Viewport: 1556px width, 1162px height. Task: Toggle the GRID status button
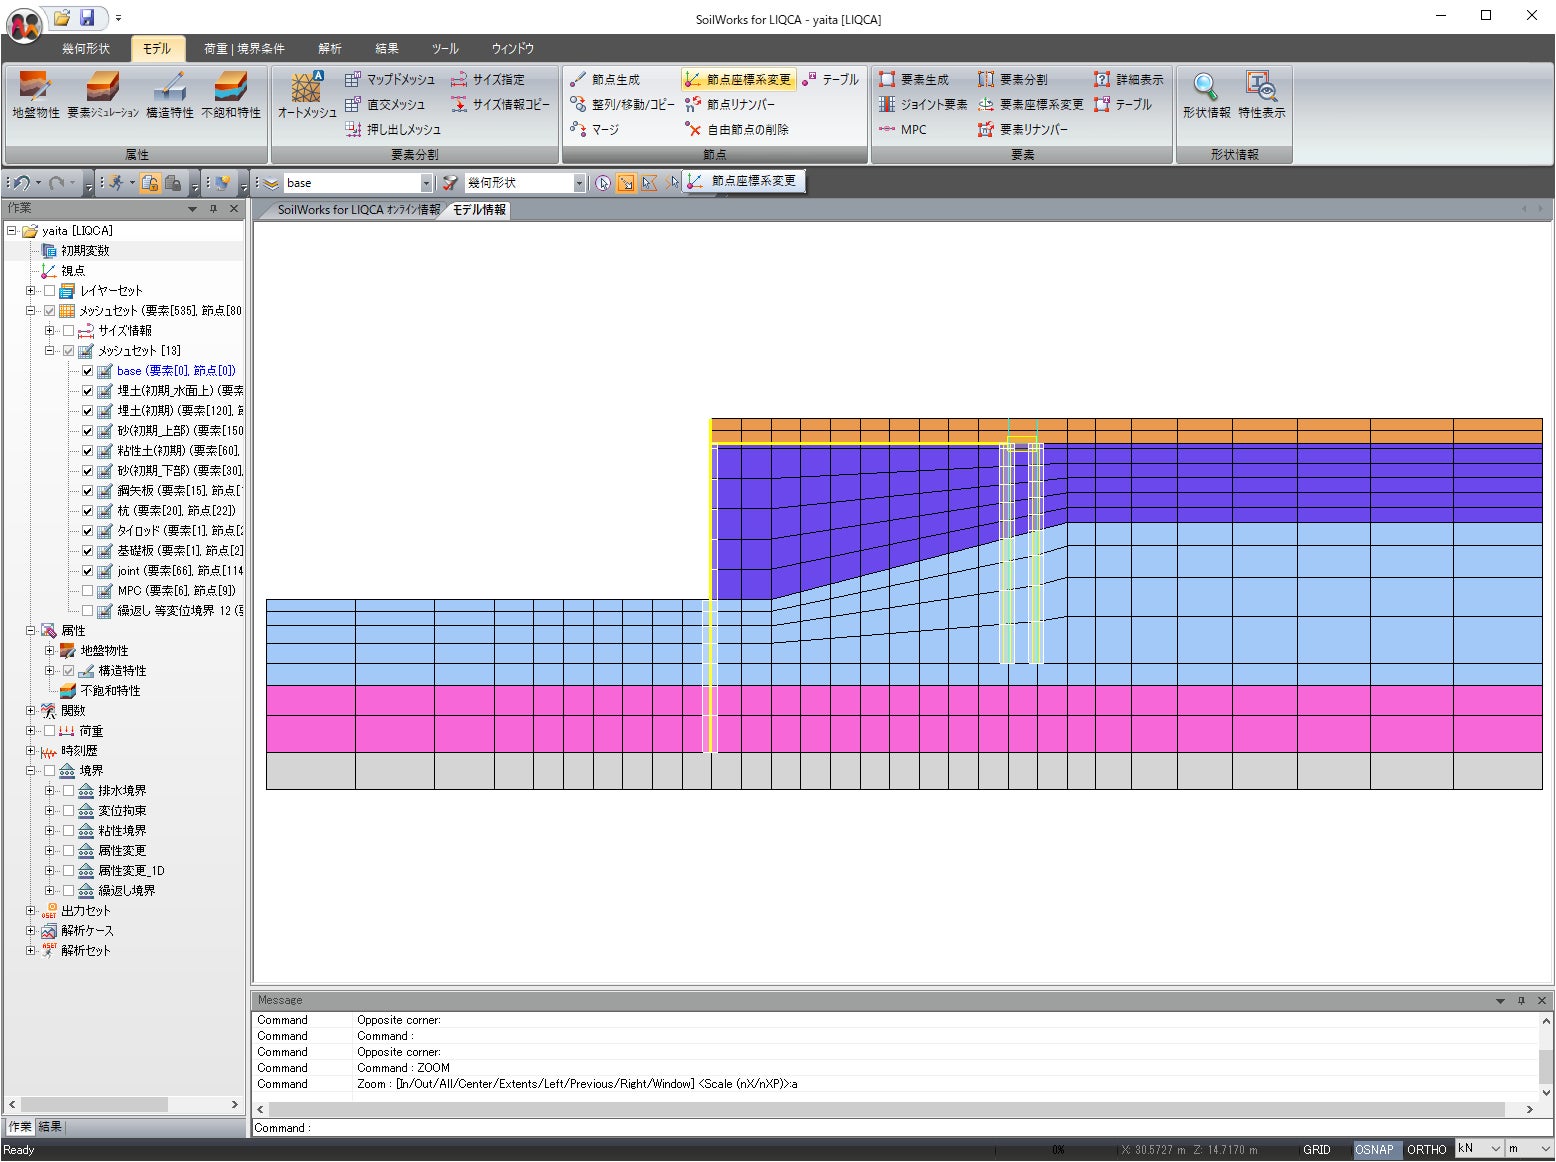1316,1149
